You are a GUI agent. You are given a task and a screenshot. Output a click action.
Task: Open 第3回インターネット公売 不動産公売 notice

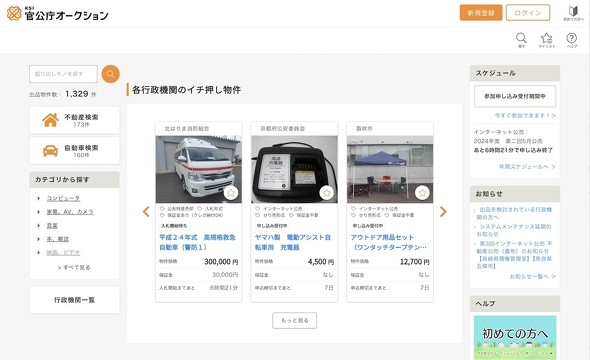514,255
